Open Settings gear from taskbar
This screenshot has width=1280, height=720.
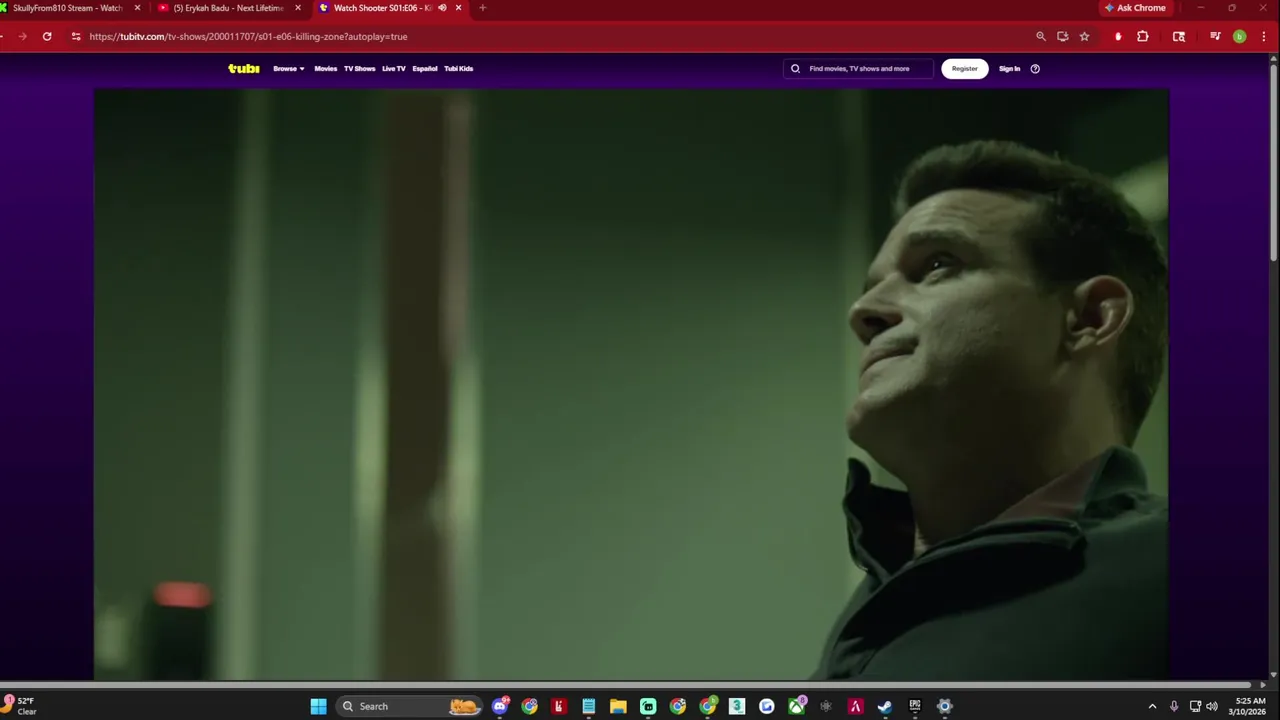click(944, 706)
